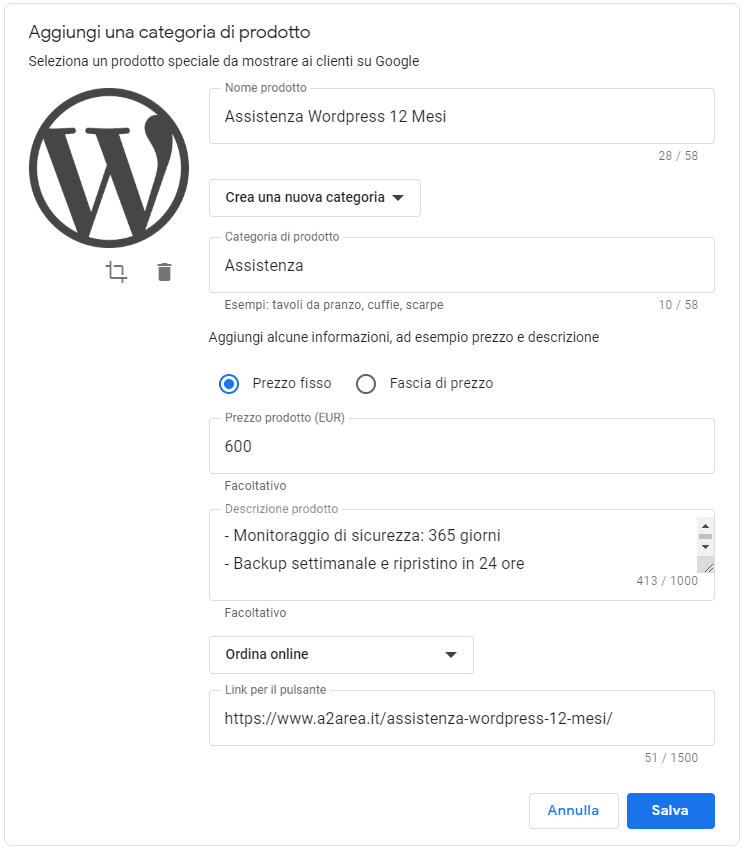Delete the product image with trash icon
Viewport: 747px width, 851px height.
(164, 272)
